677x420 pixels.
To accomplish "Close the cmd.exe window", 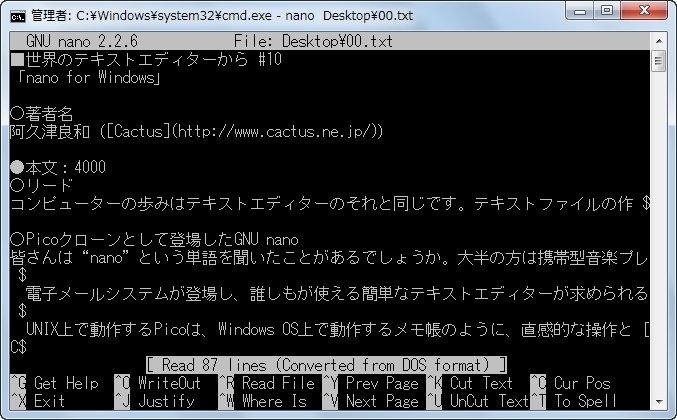I will point(645,11).
